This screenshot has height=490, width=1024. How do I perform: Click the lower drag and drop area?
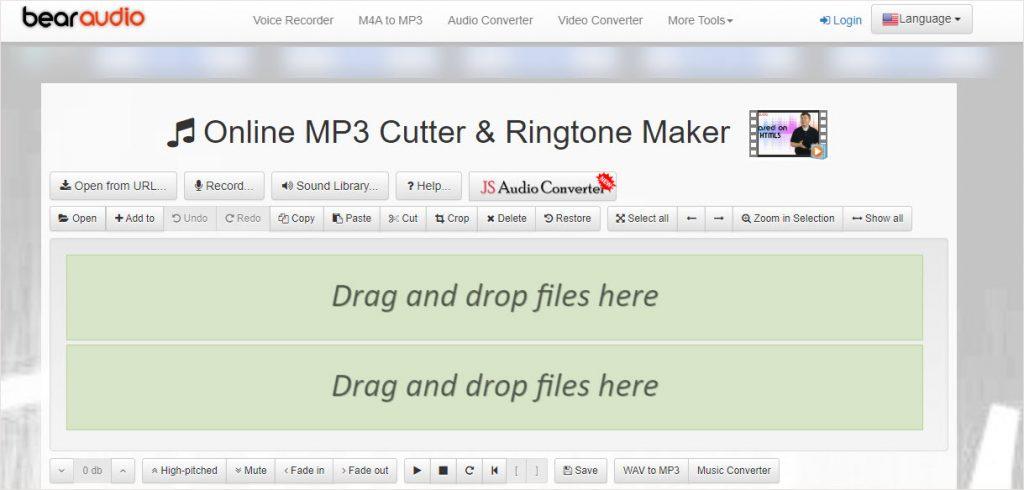(494, 387)
